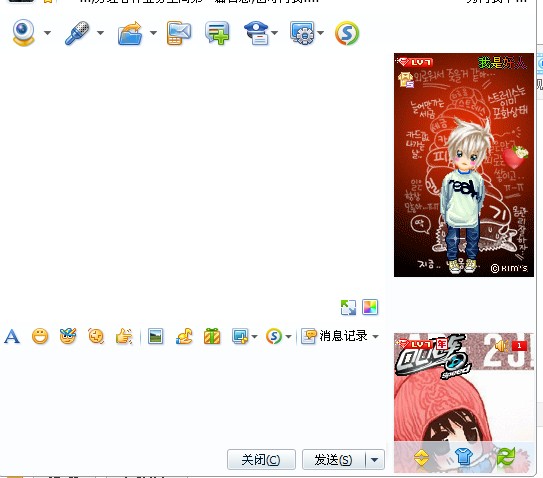This screenshot has height=478, width=543.
Task: Click the yellow item icon under contact's LV7
Action: click(406, 80)
